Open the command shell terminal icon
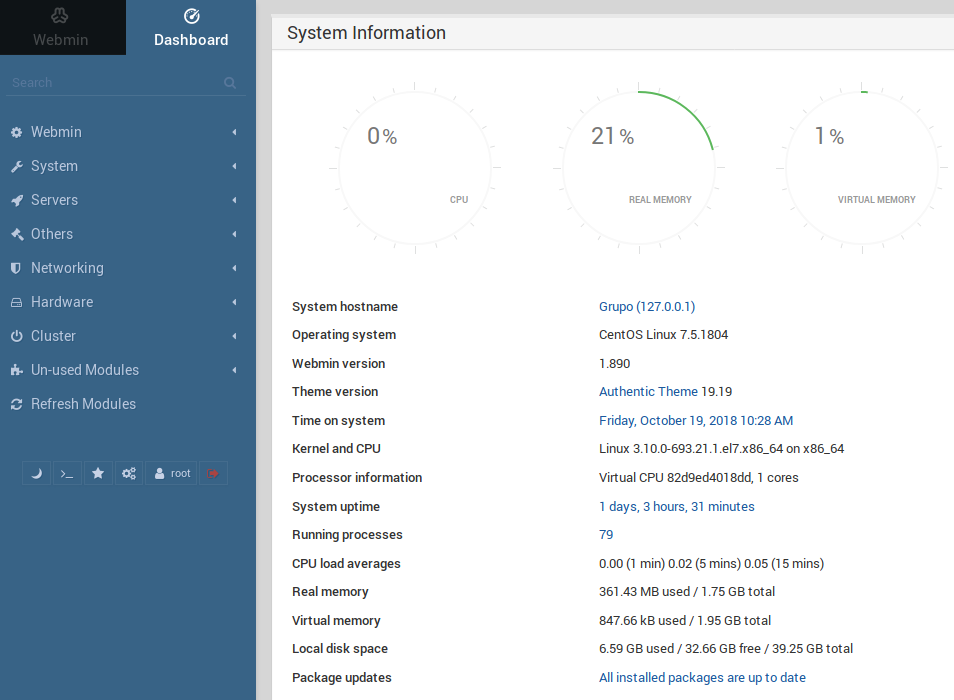 click(x=67, y=473)
